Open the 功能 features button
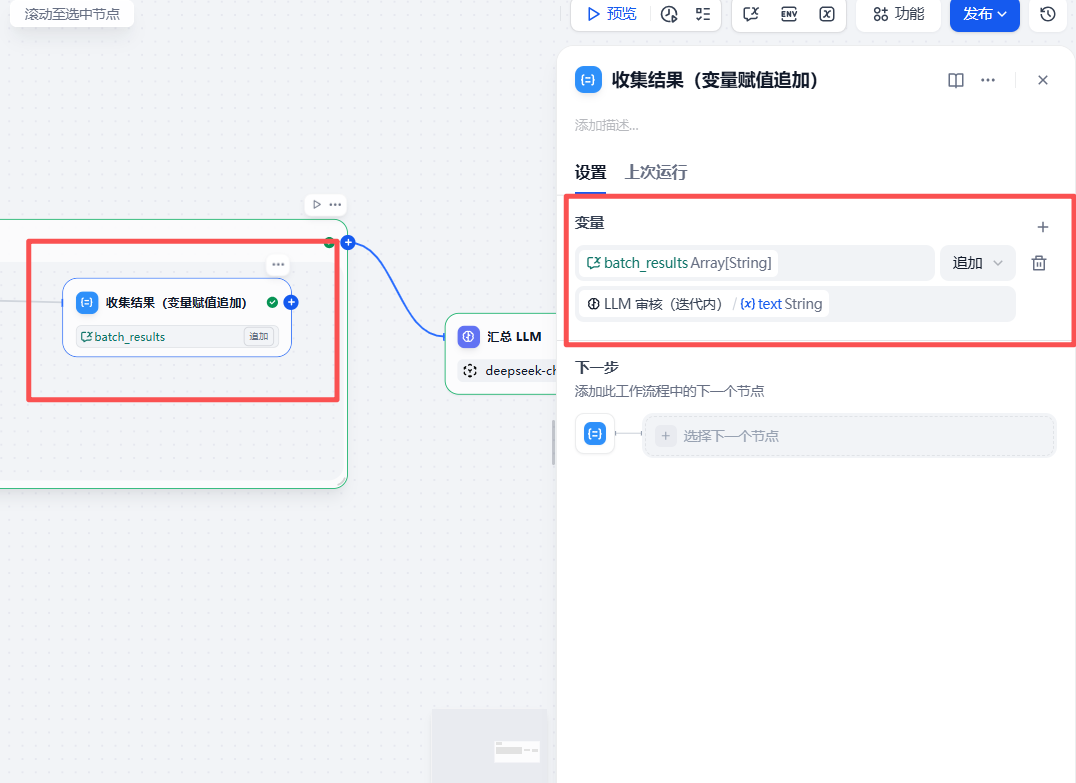Screen dimensions: 1076x783 (x=898, y=14)
